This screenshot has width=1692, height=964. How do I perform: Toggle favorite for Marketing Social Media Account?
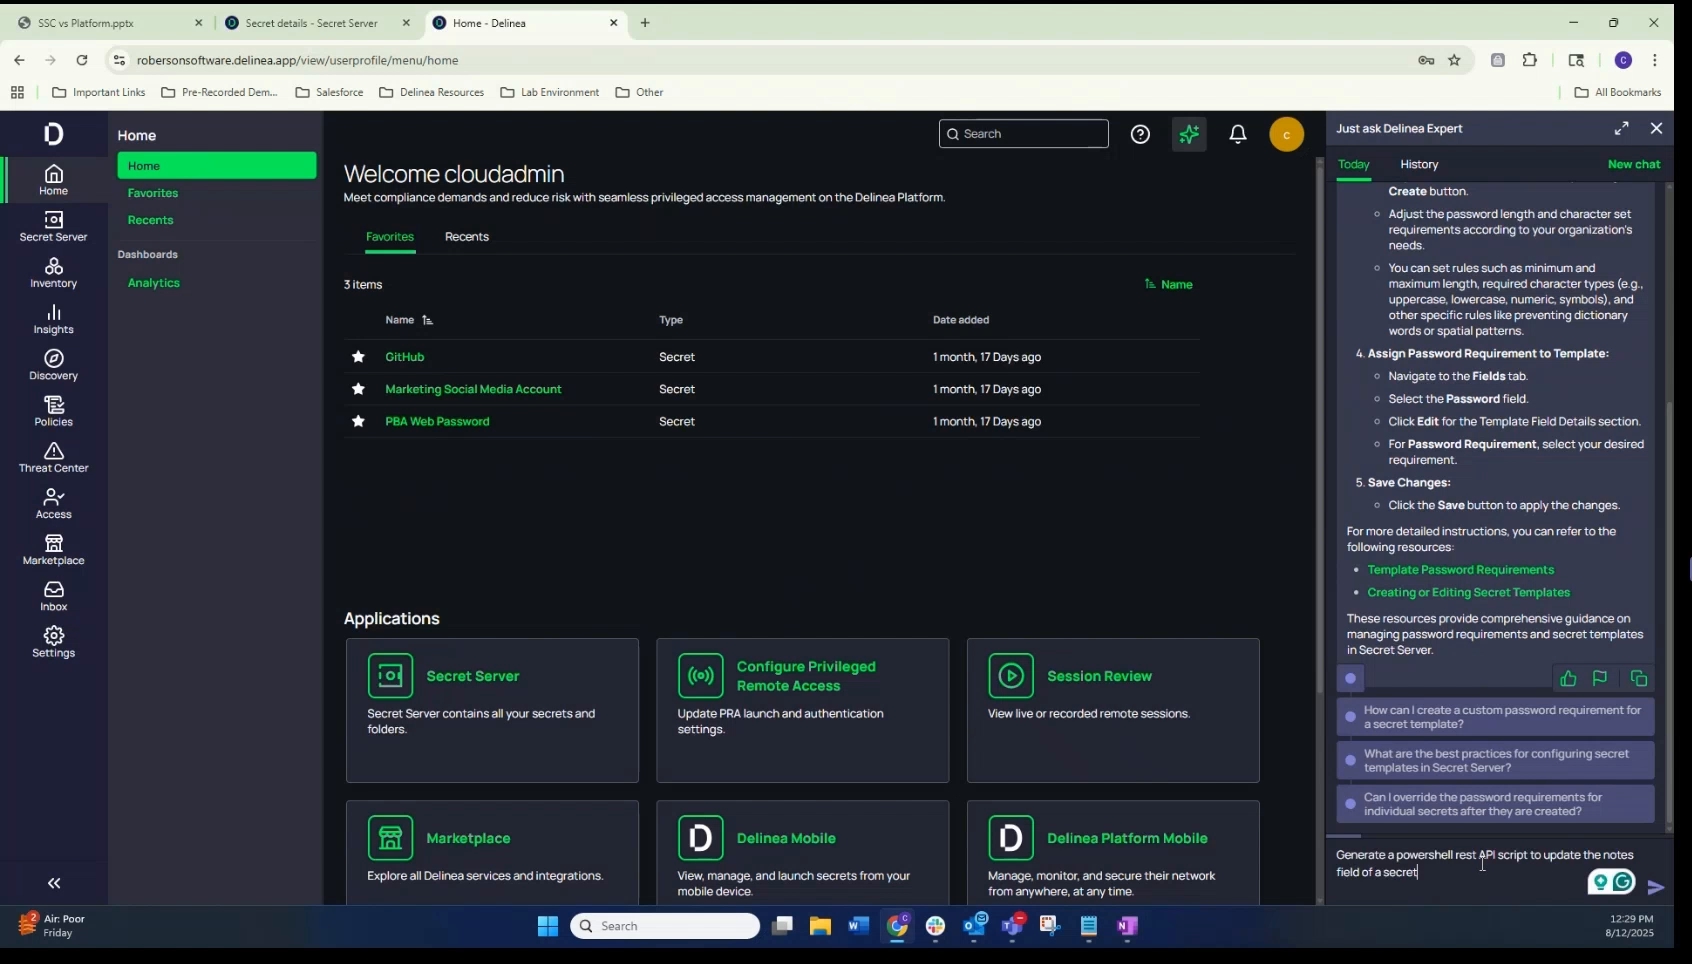pos(358,389)
